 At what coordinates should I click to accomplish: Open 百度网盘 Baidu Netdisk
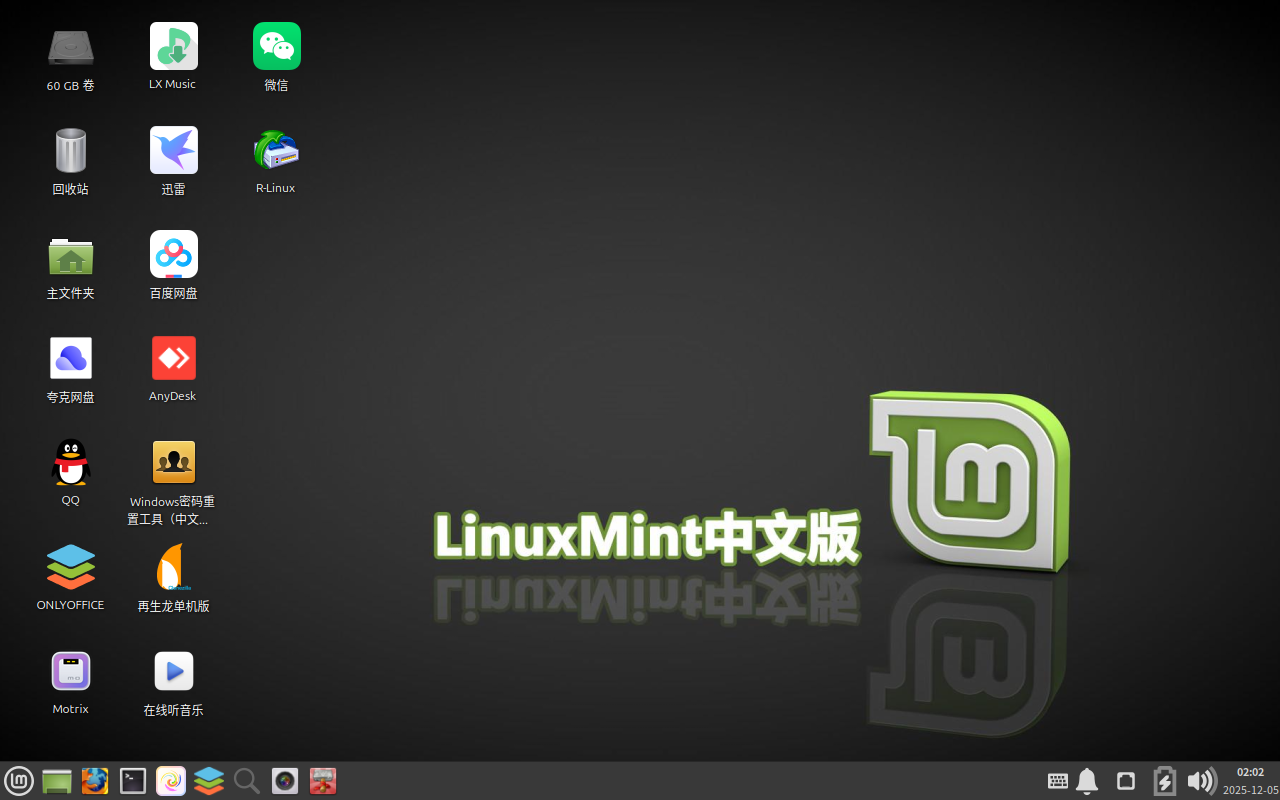(173, 254)
